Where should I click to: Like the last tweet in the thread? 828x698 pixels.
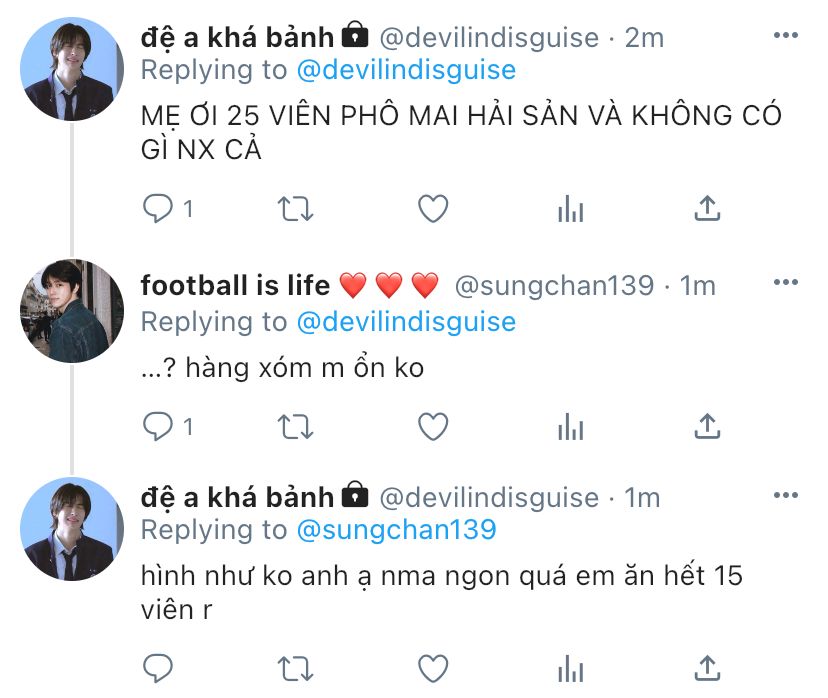433,668
